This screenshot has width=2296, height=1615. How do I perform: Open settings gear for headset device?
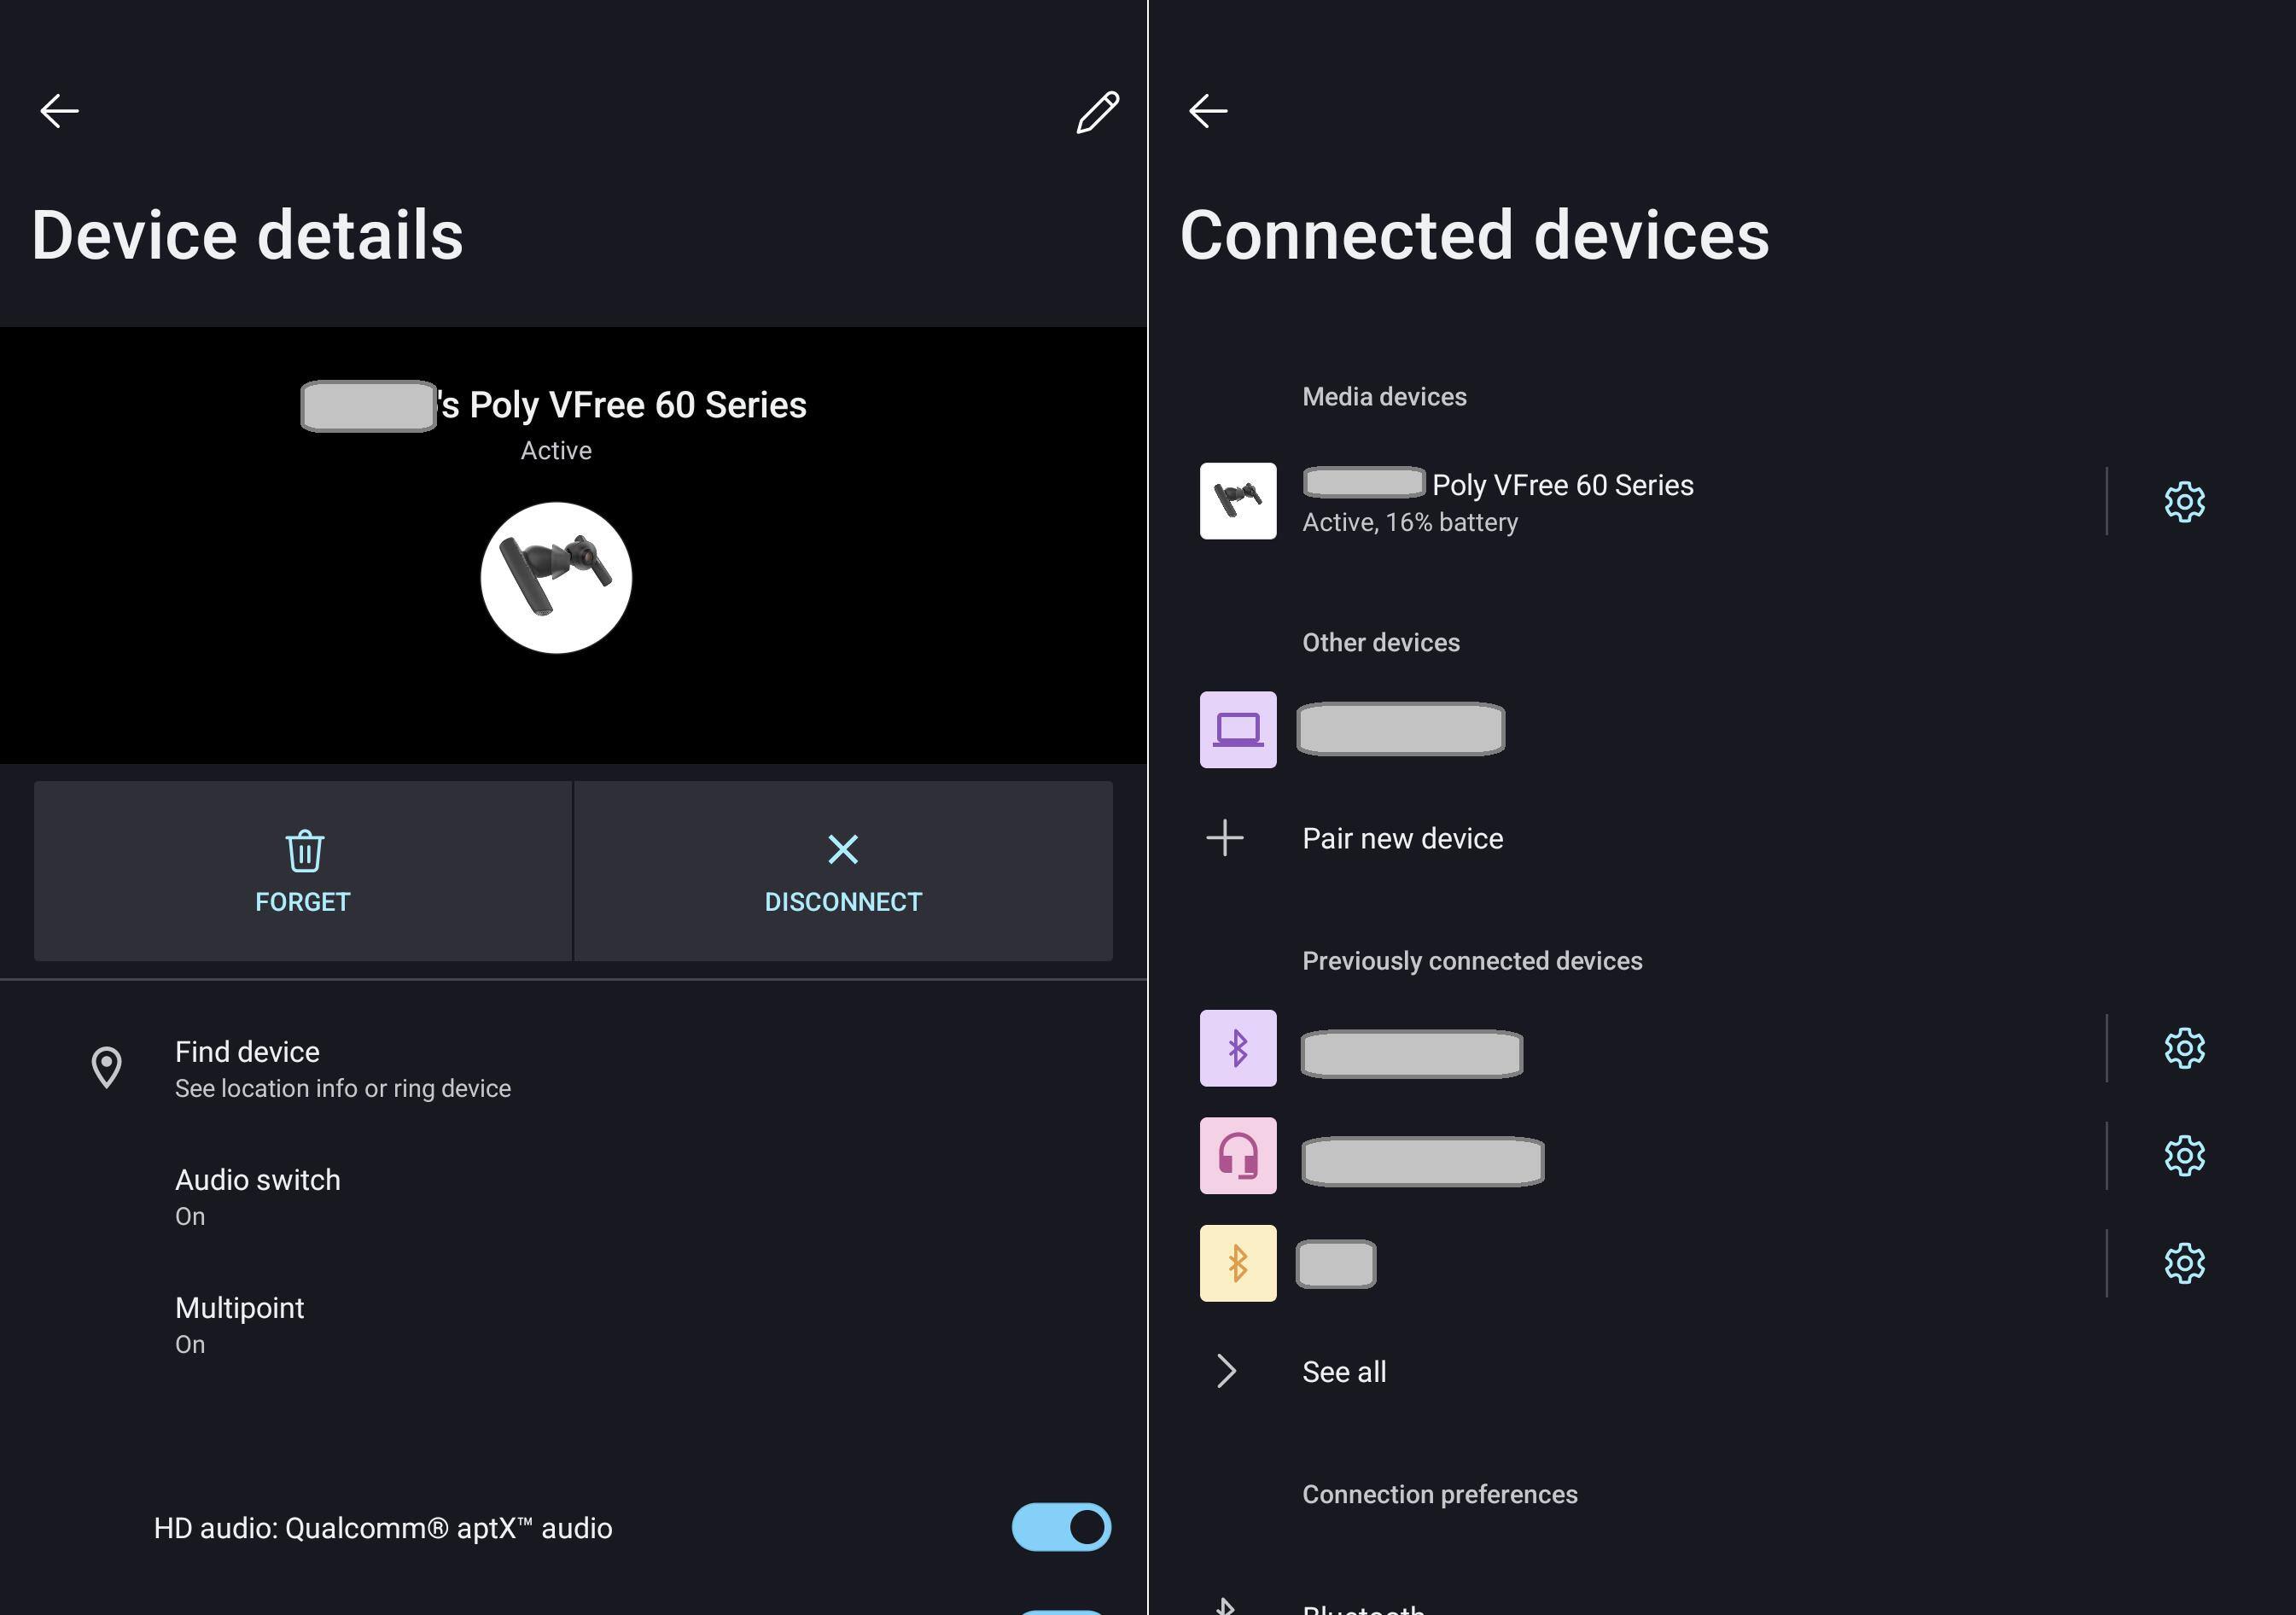click(x=2184, y=1156)
